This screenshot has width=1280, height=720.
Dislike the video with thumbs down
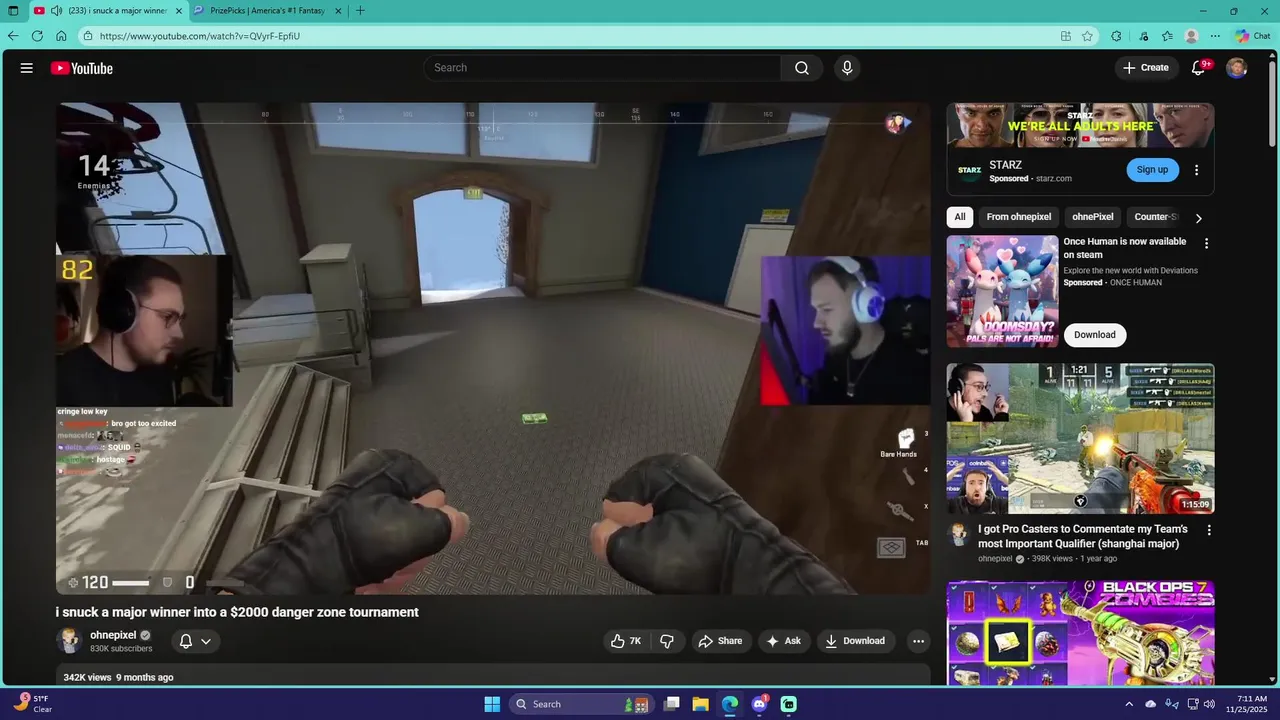[x=667, y=641]
